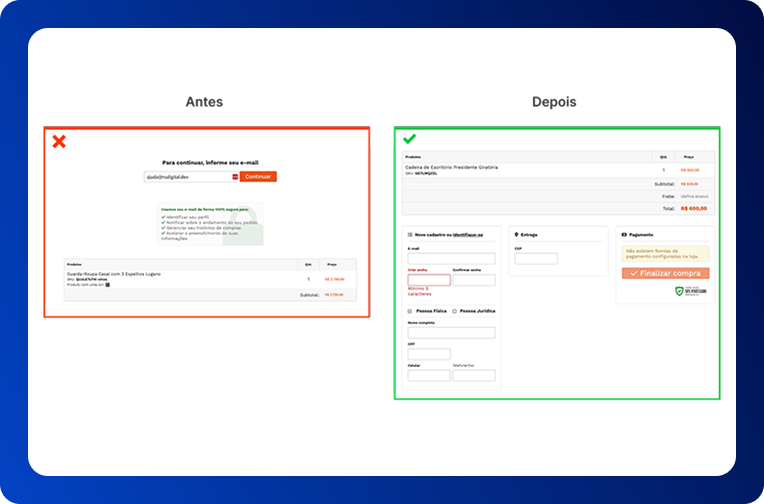Image resolution: width=764 pixels, height=504 pixels.
Task: Click the location pin icon beside Entrega
Action: point(516,235)
